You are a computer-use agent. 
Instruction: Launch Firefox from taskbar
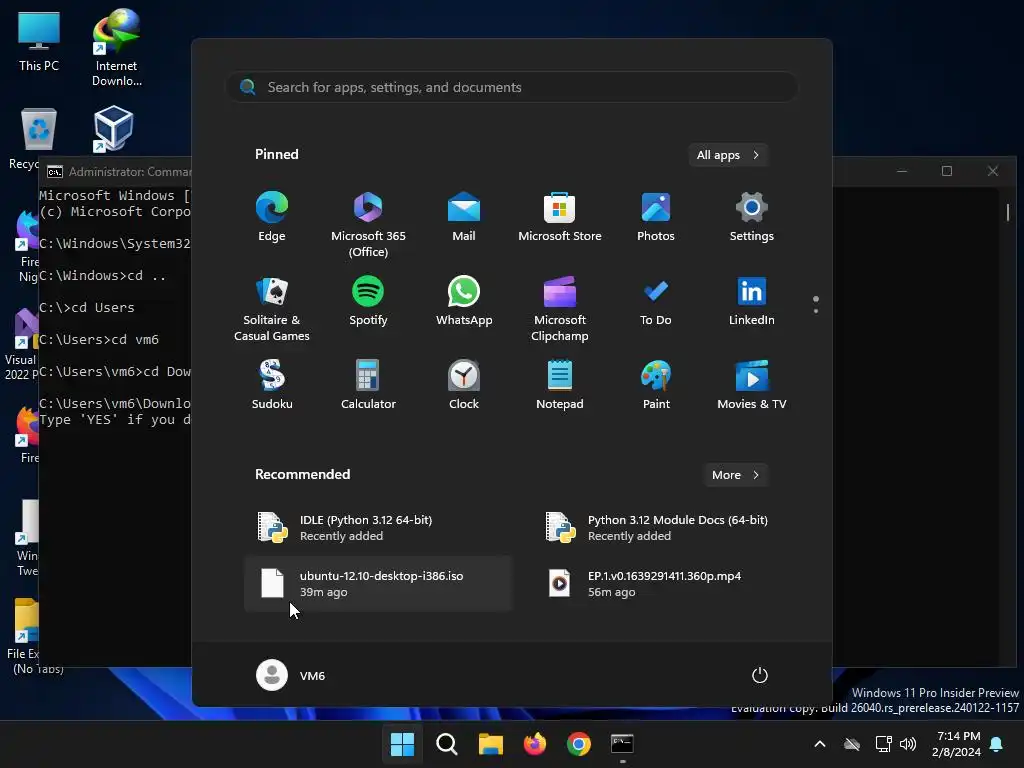pos(535,743)
